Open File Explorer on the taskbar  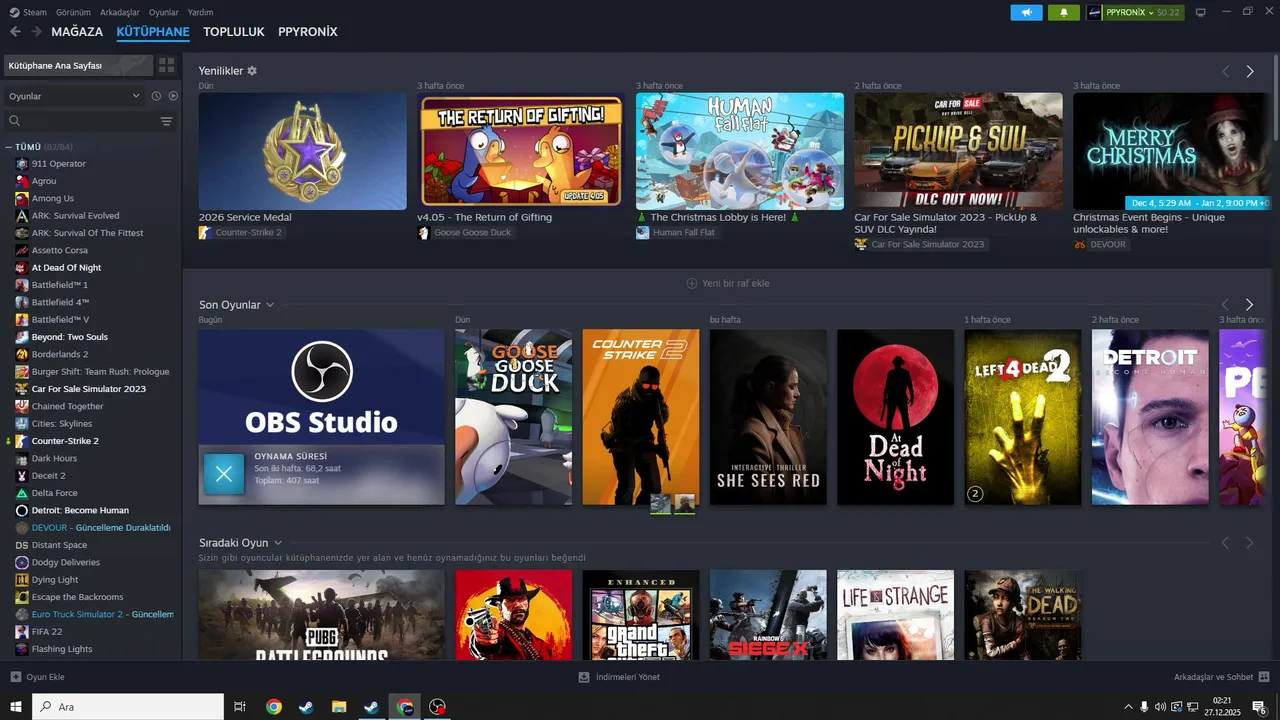[338, 707]
